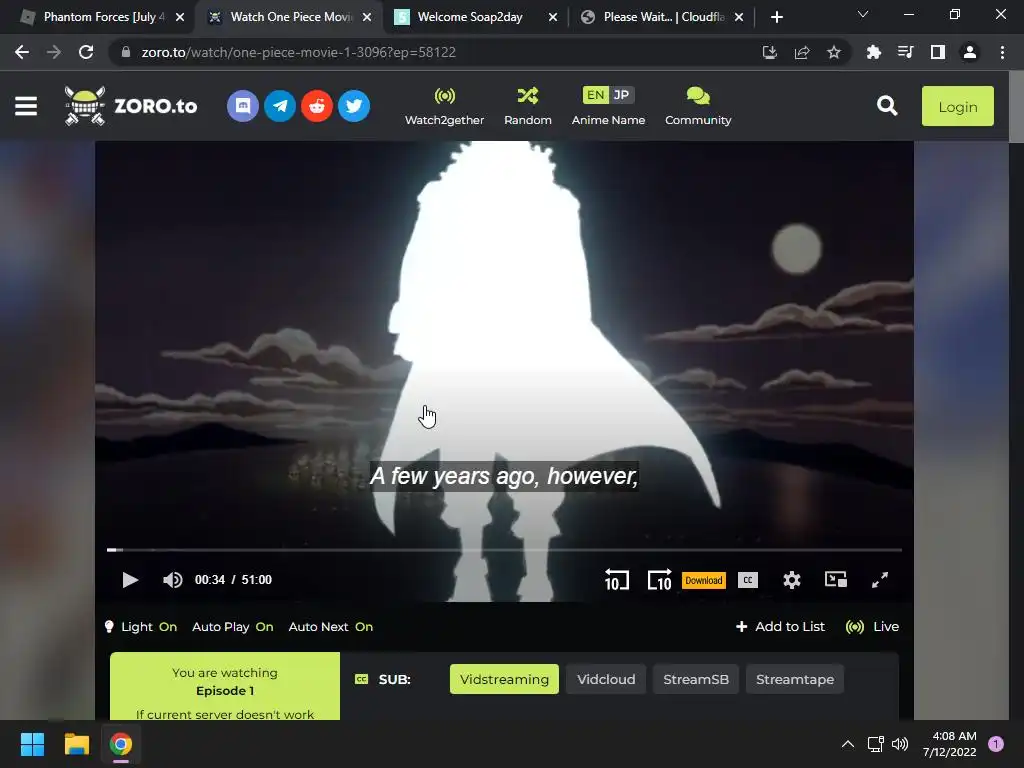Open the Community chat link

[698, 106]
